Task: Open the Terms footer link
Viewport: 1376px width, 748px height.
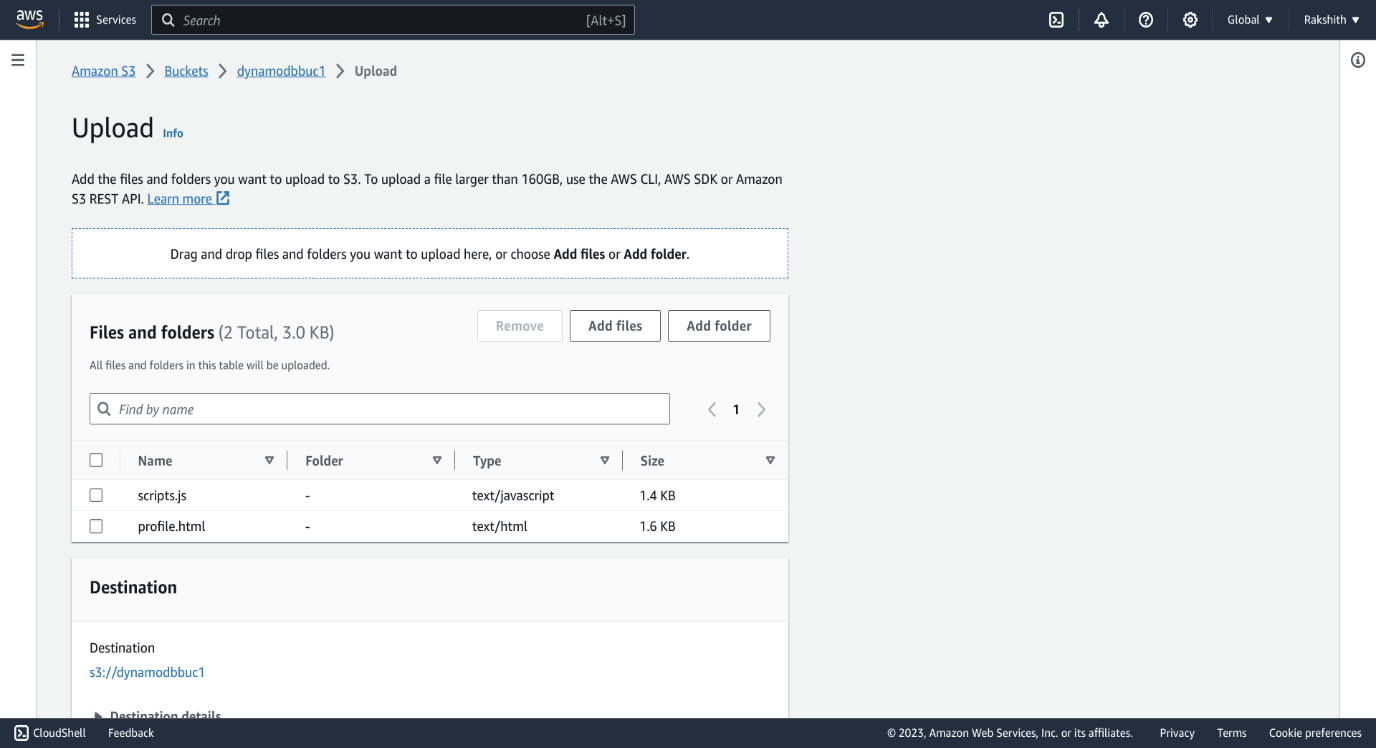Action: point(1232,733)
